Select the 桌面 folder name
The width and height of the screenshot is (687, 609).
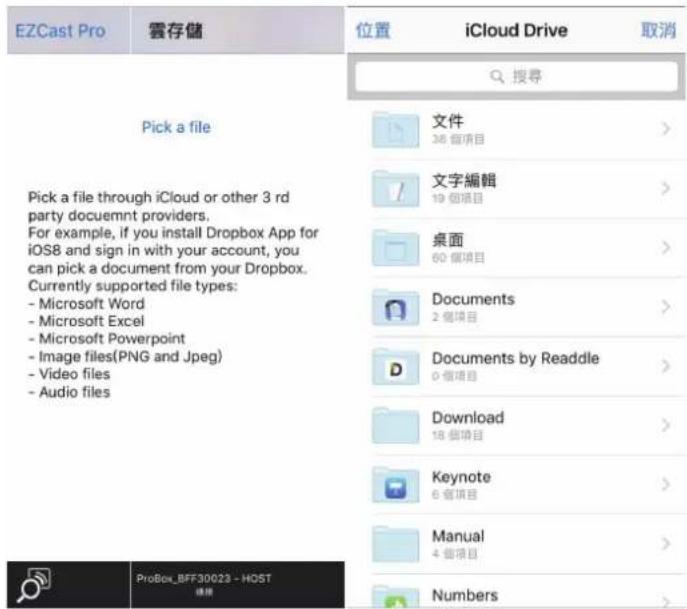point(448,240)
